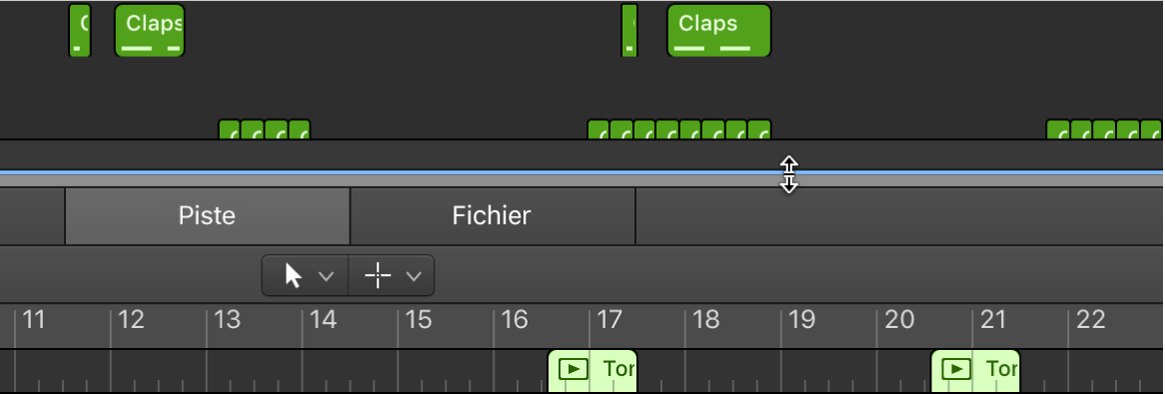Click bar 15 in the ruler
Screen dimensions: 1165x394
pos(418,320)
